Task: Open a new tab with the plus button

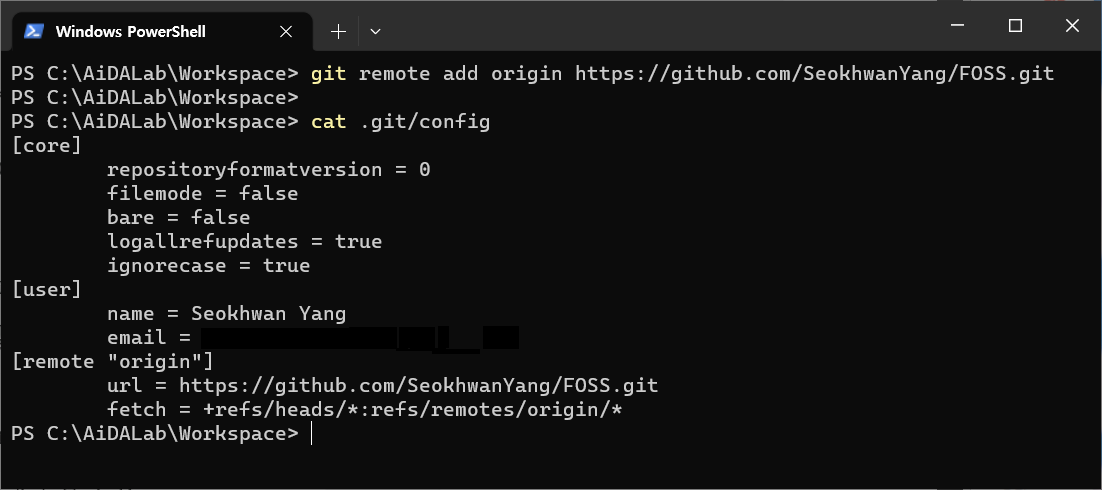Action: click(338, 32)
